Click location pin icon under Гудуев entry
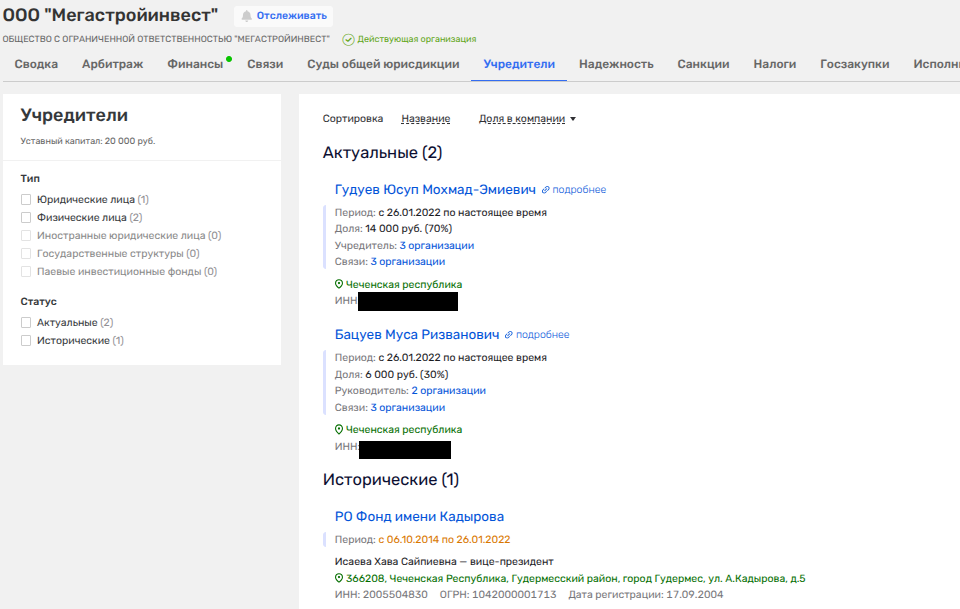This screenshot has height=609, width=960. (x=339, y=285)
